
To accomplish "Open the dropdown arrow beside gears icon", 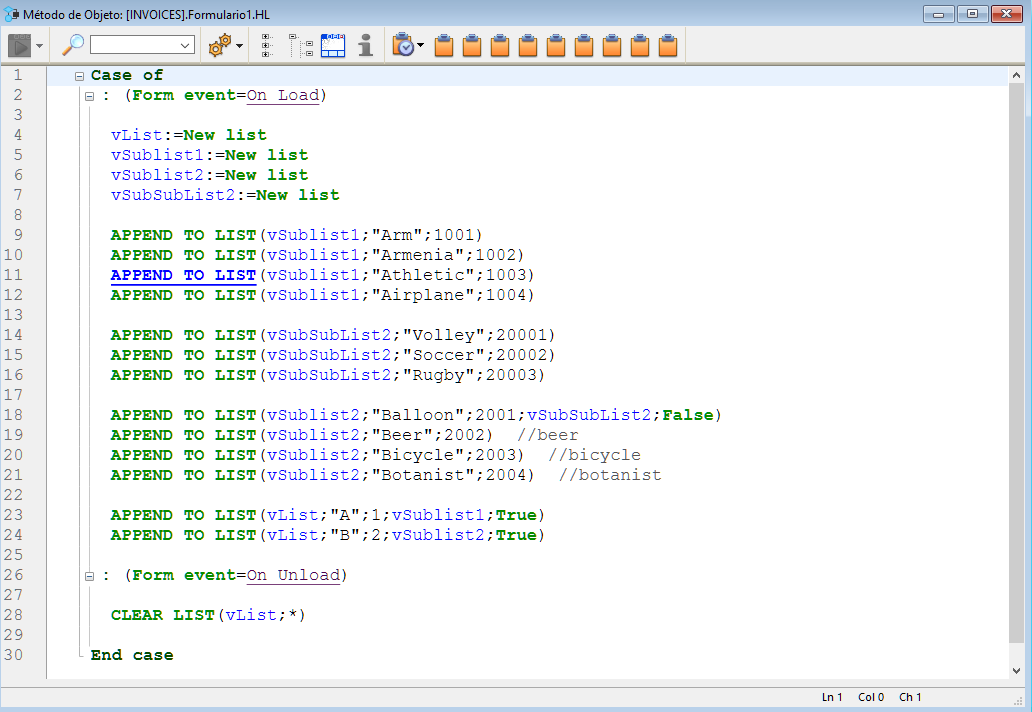I will point(239,46).
